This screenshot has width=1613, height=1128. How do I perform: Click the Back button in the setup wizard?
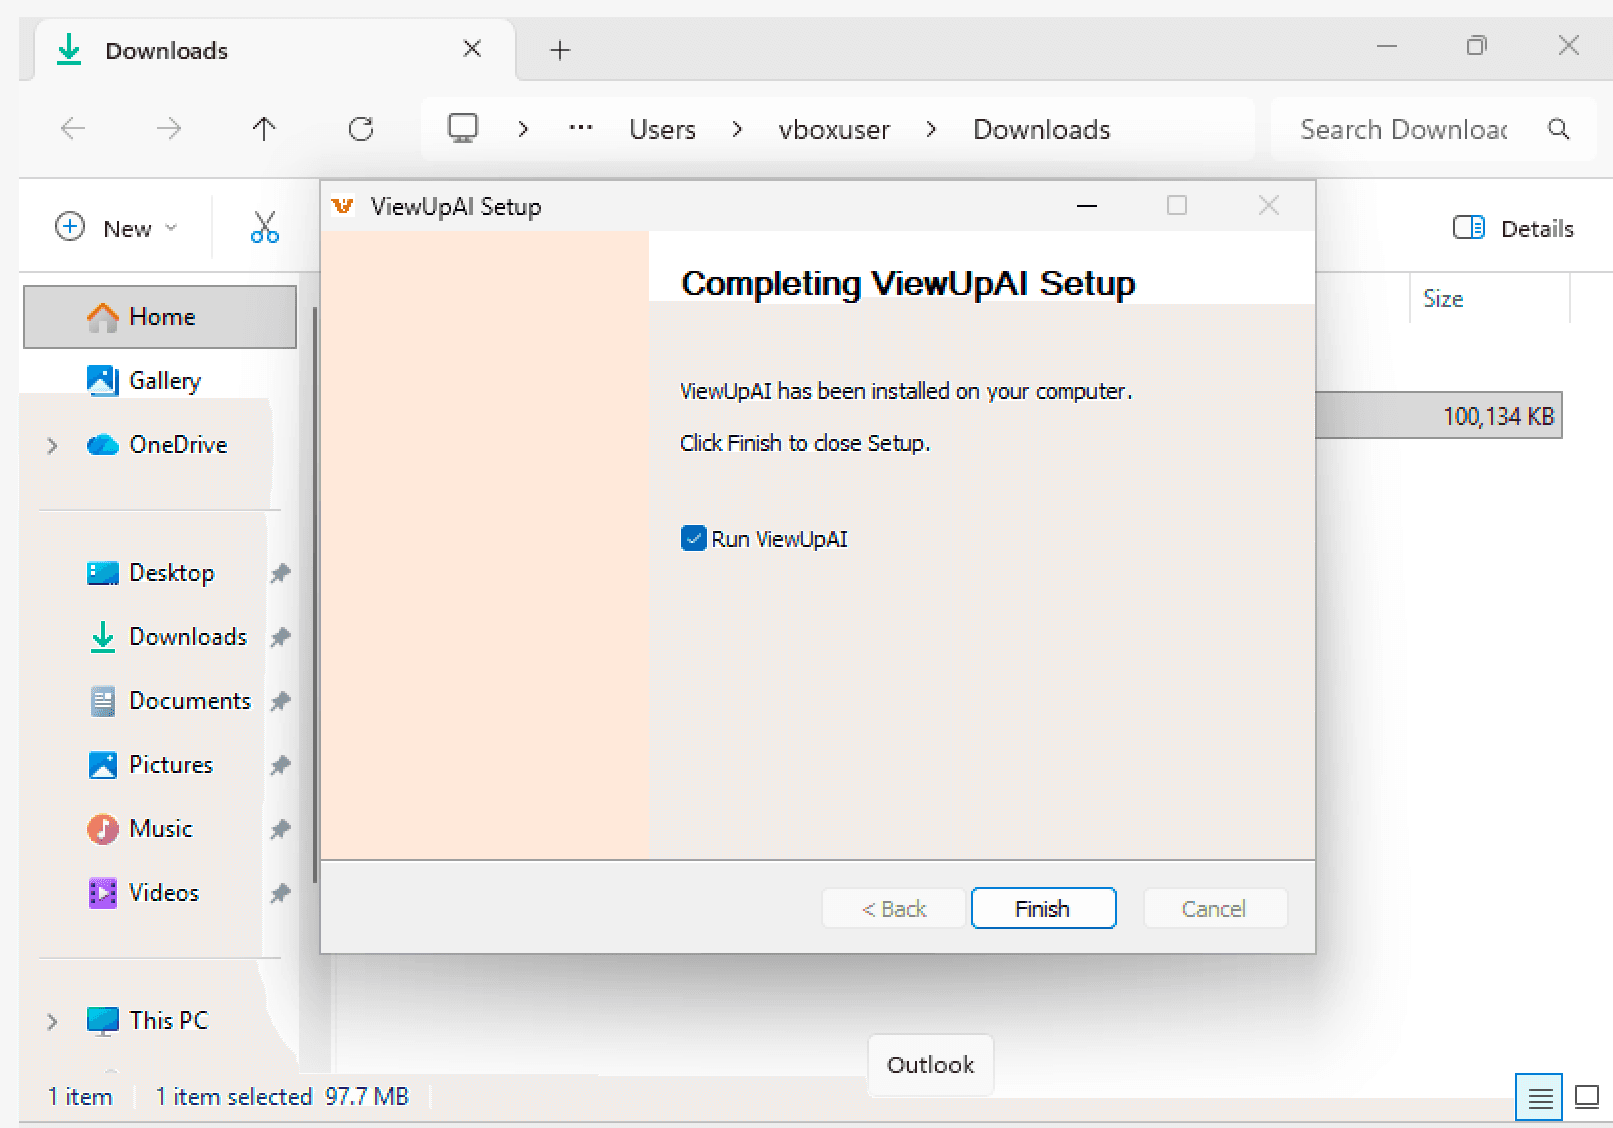894,908
